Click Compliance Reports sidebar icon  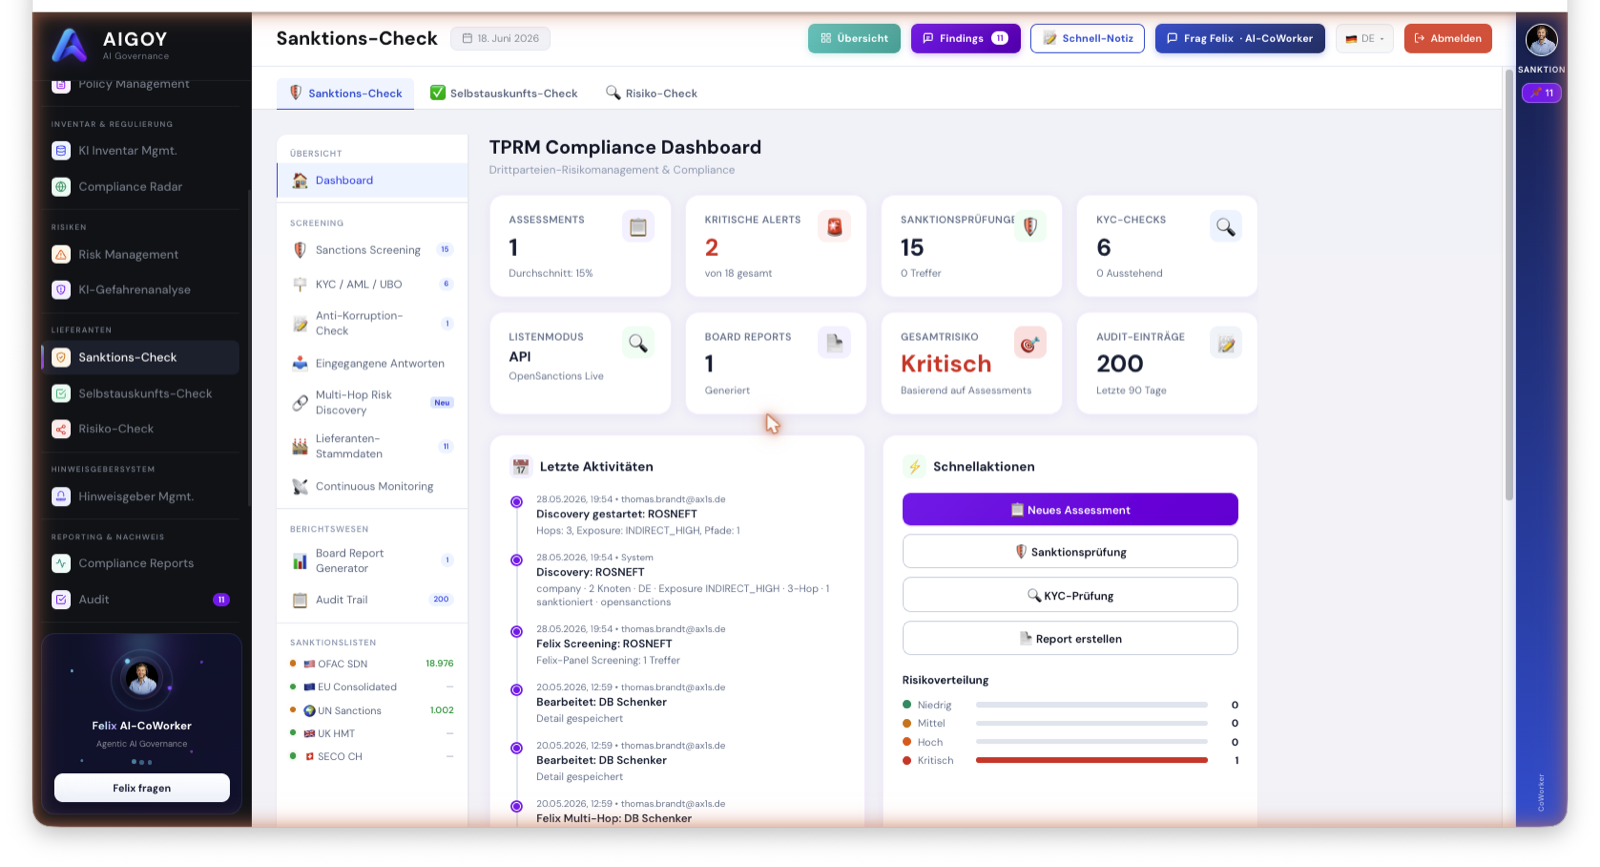(x=61, y=563)
